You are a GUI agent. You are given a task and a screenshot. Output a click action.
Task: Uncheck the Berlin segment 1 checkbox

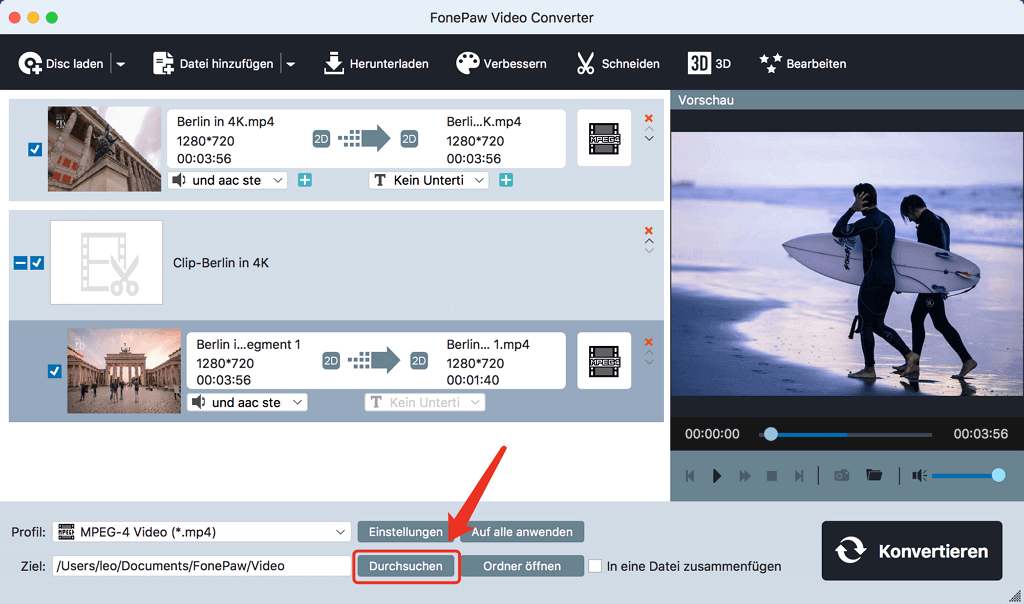[55, 371]
